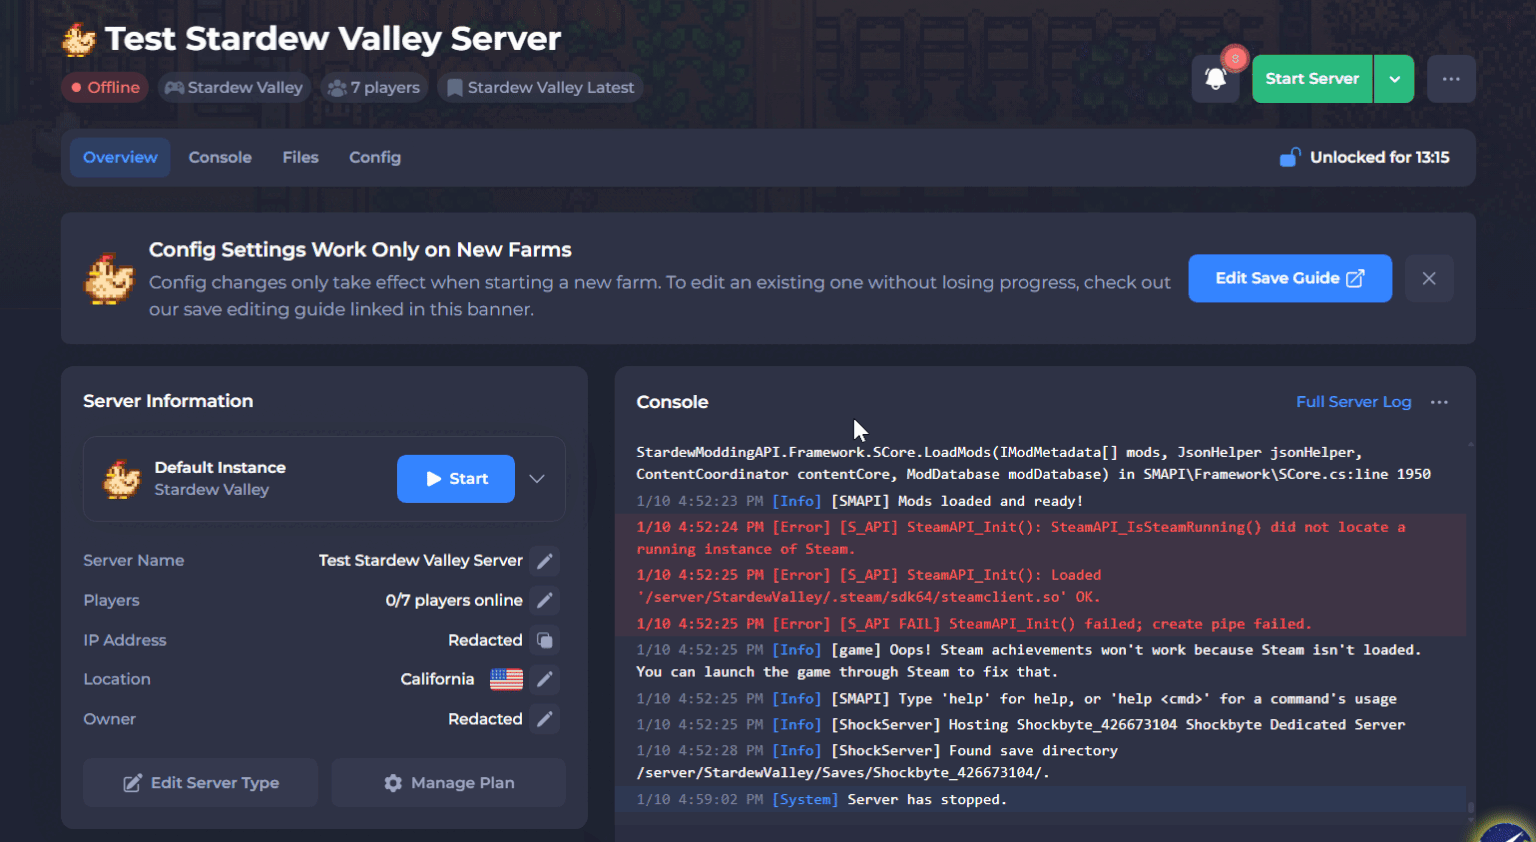Click the Unlocked padlock icon
Screen dimensions: 1536x842
coord(1290,157)
